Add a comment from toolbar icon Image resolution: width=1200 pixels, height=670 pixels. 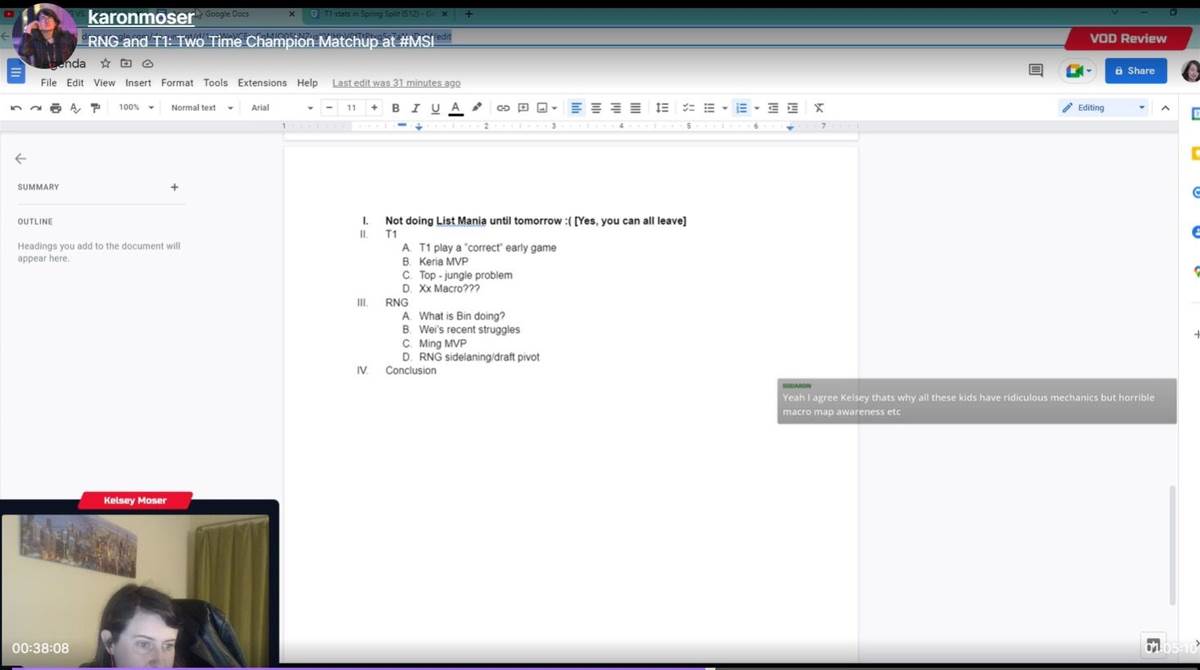pyautogui.click(x=522, y=108)
